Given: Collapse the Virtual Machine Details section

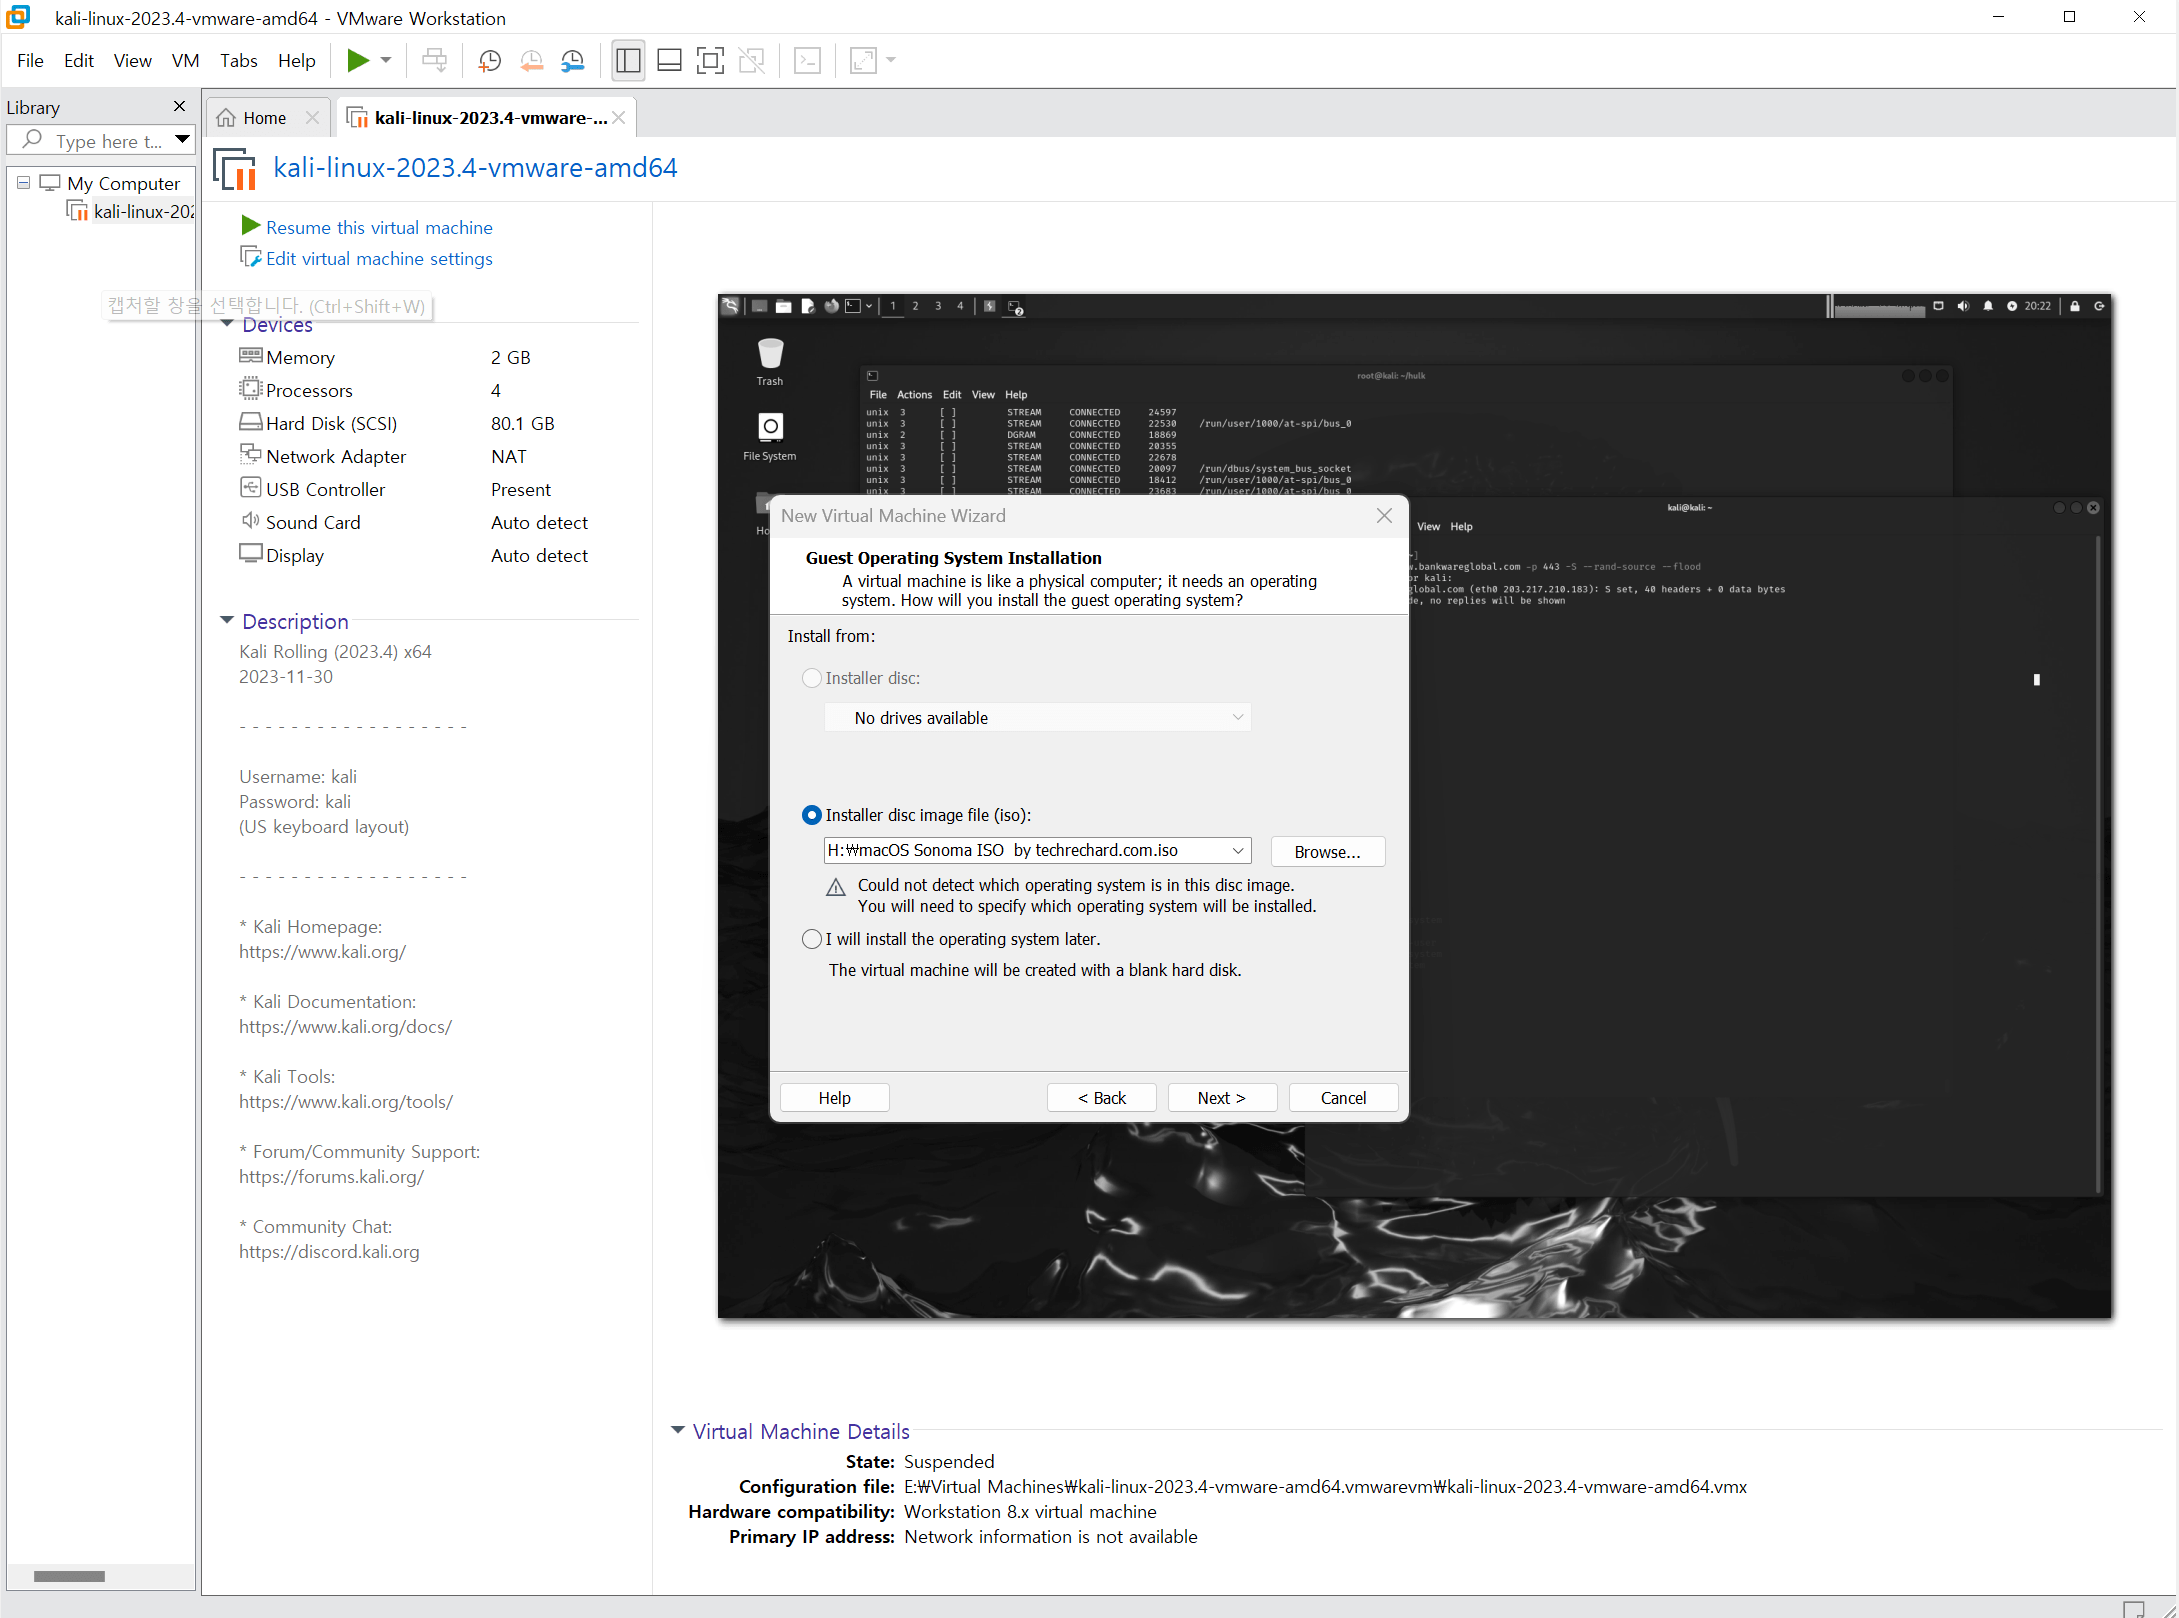Looking at the screenshot, I should point(678,1431).
